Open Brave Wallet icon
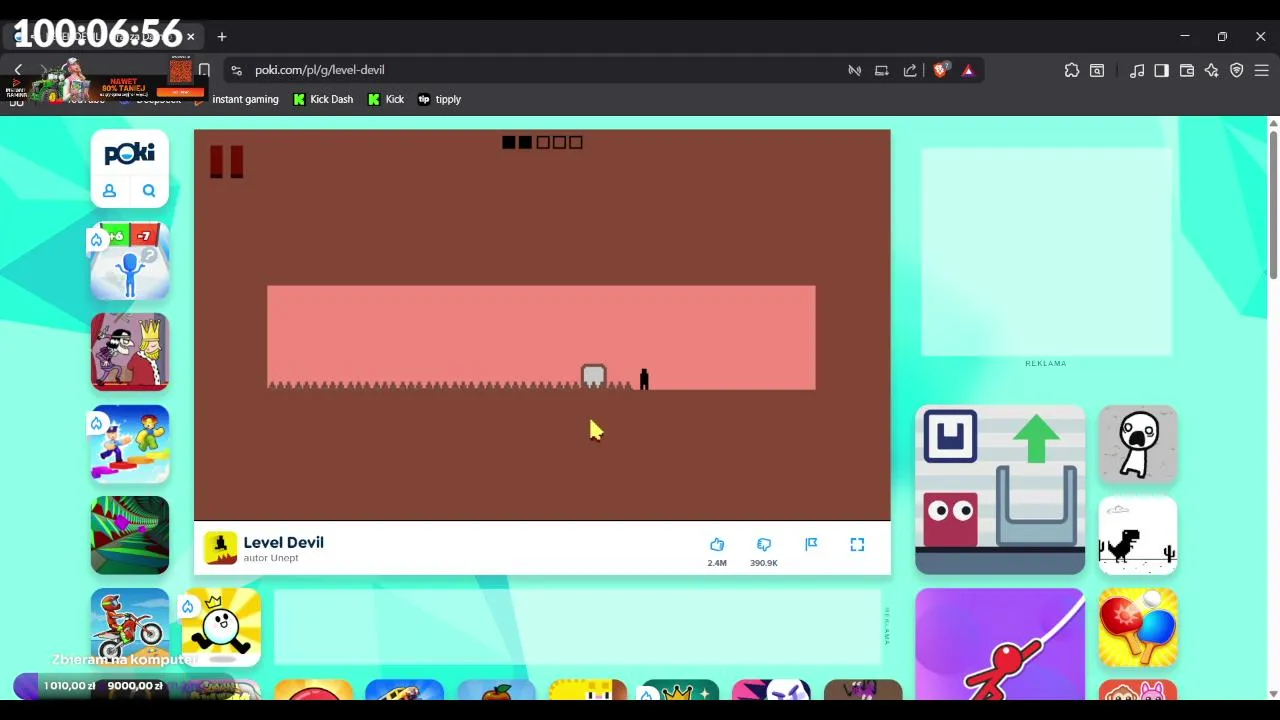Viewport: 1280px width, 720px height. pos(1187,70)
